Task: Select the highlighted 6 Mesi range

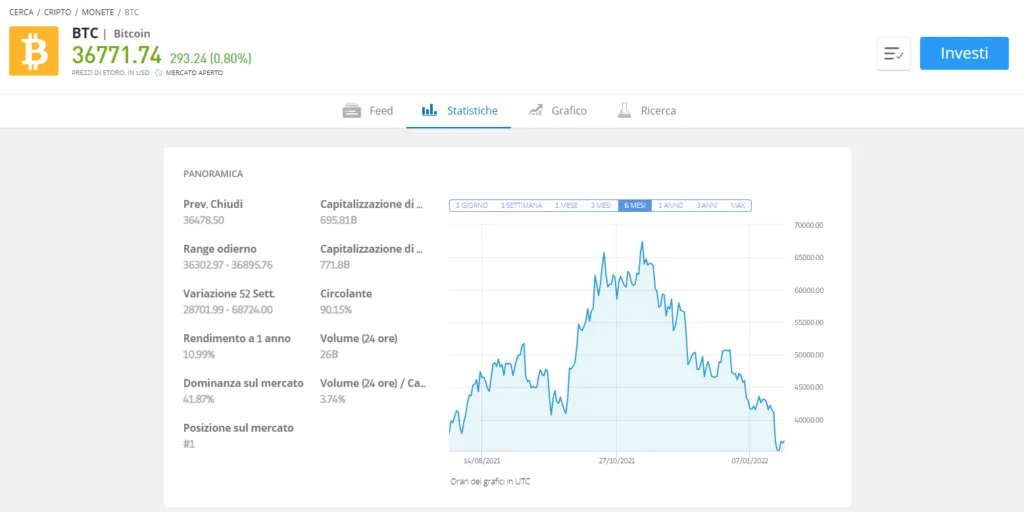Action: [x=635, y=205]
